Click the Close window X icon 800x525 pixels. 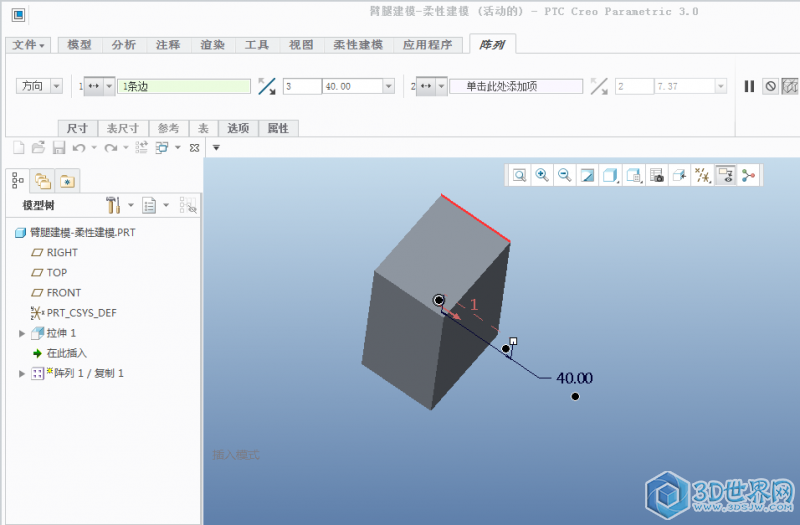click(194, 148)
